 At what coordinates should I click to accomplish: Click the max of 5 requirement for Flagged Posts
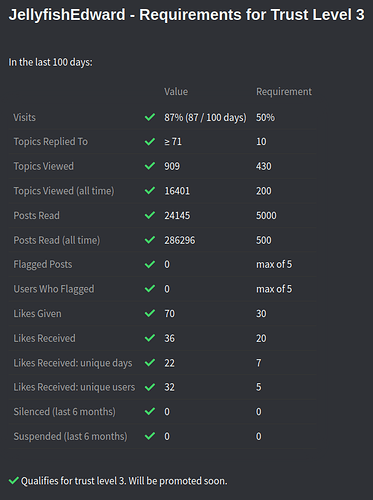[274, 264]
